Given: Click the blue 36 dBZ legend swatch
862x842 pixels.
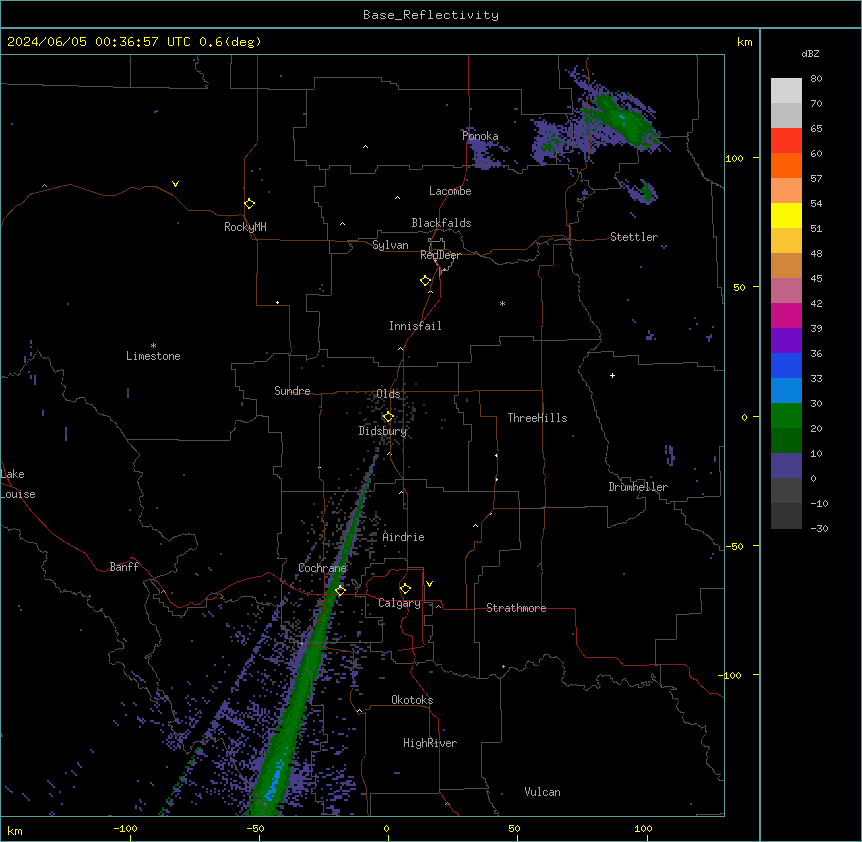Looking at the screenshot, I should click(x=786, y=365).
